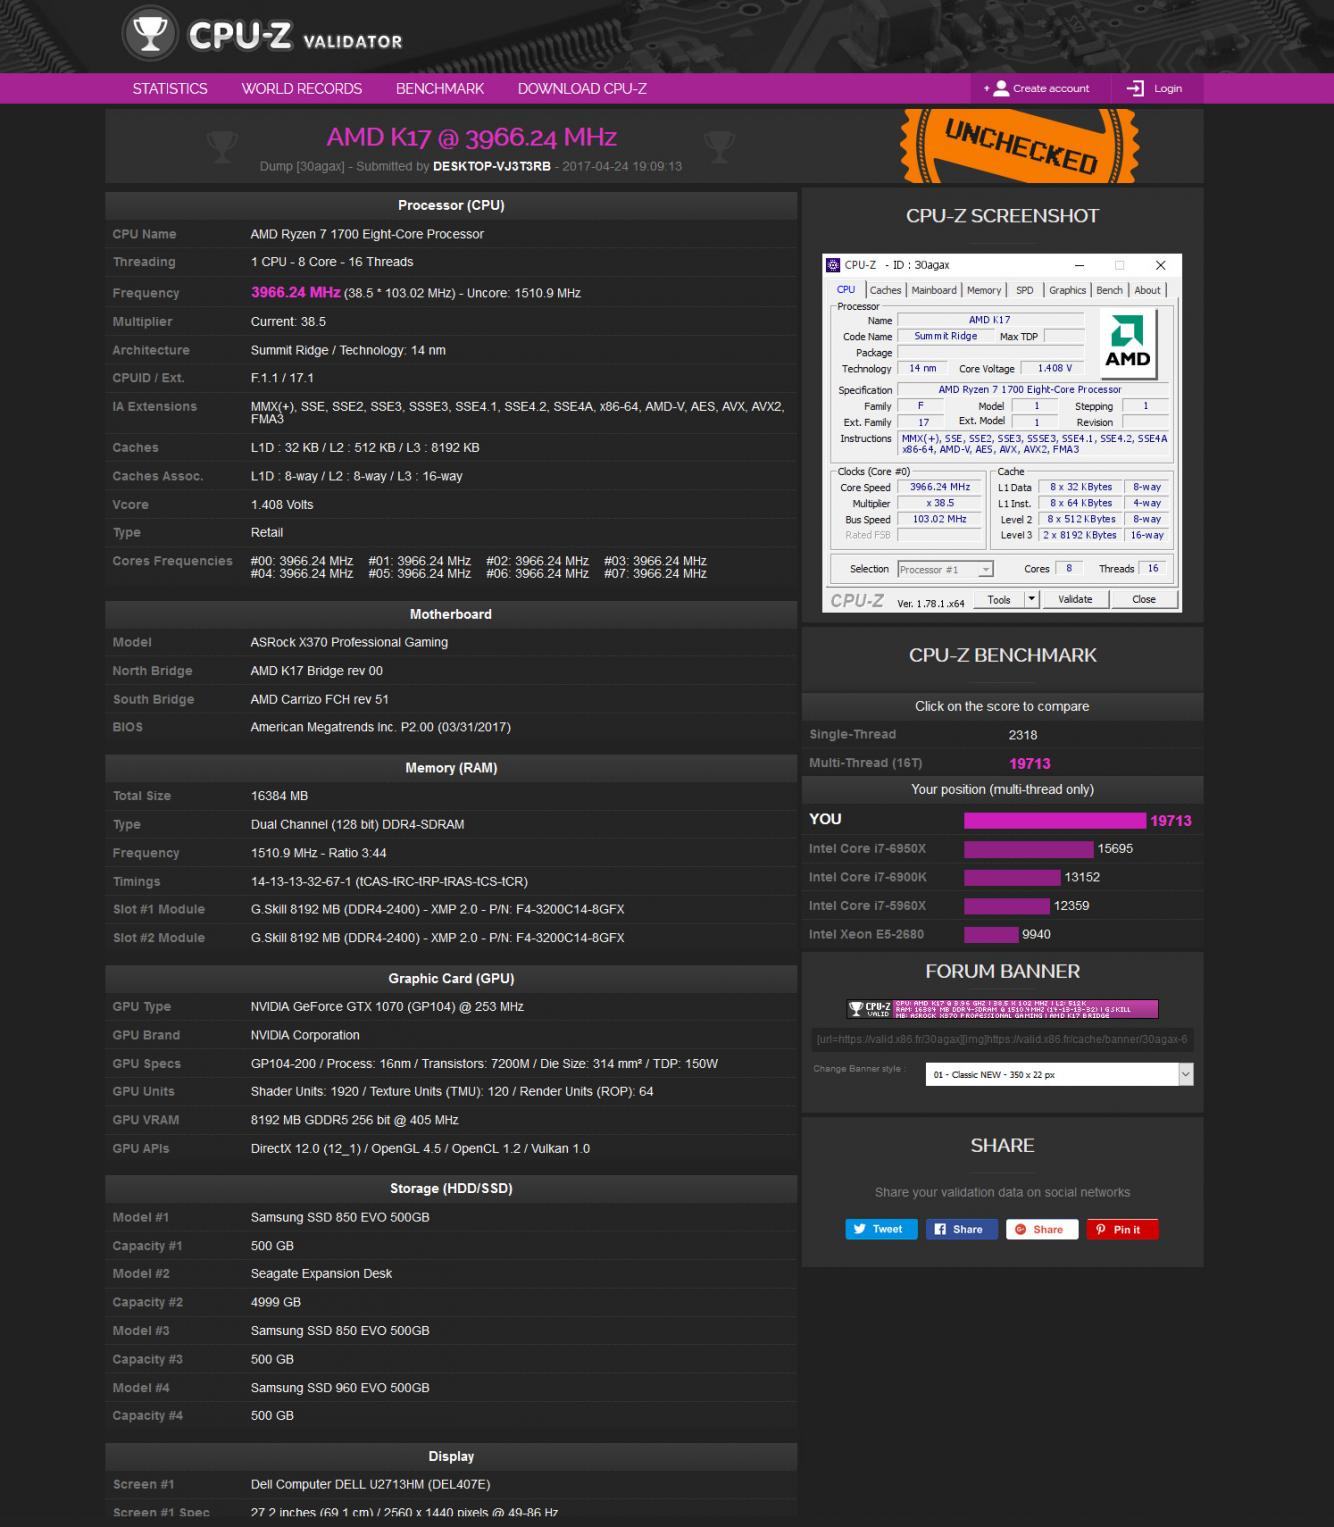The image size is (1334, 1527).
Task: Click the AMD Carrizo FCH South Bridge value
Action: point(319,699)
